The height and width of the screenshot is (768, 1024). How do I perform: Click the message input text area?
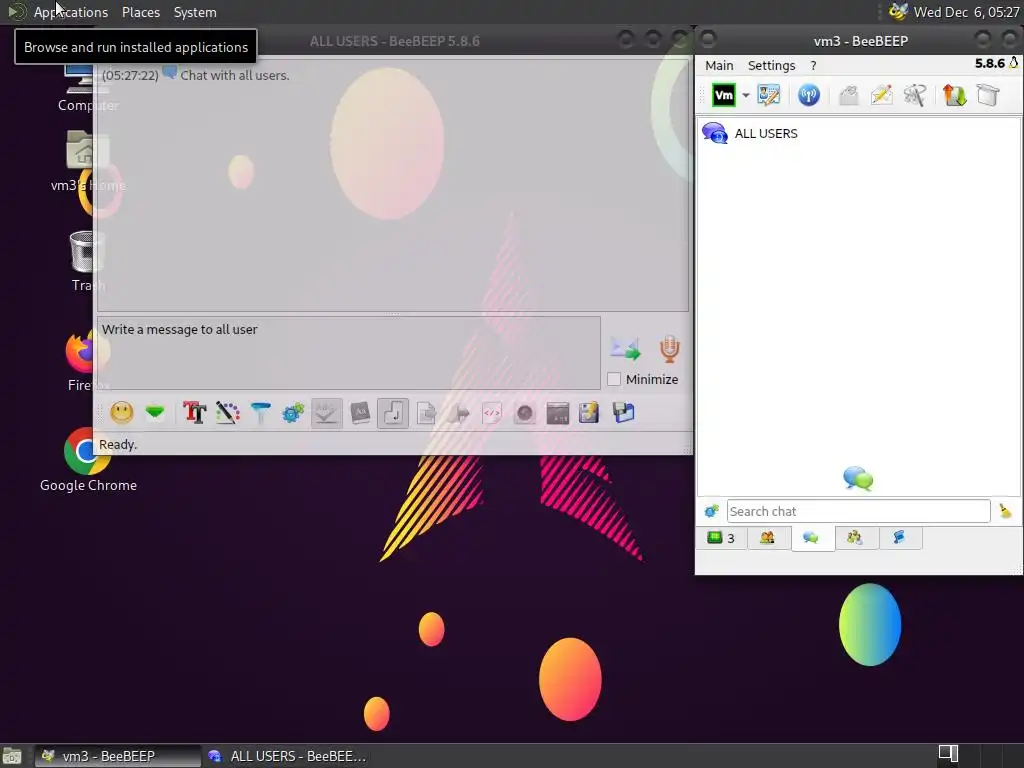(x=349, y=353)
